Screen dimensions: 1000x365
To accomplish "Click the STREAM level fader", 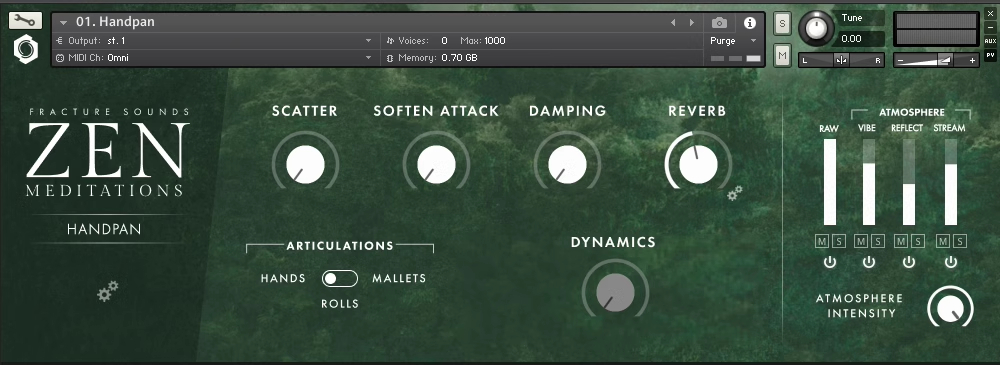I will 950,182.
